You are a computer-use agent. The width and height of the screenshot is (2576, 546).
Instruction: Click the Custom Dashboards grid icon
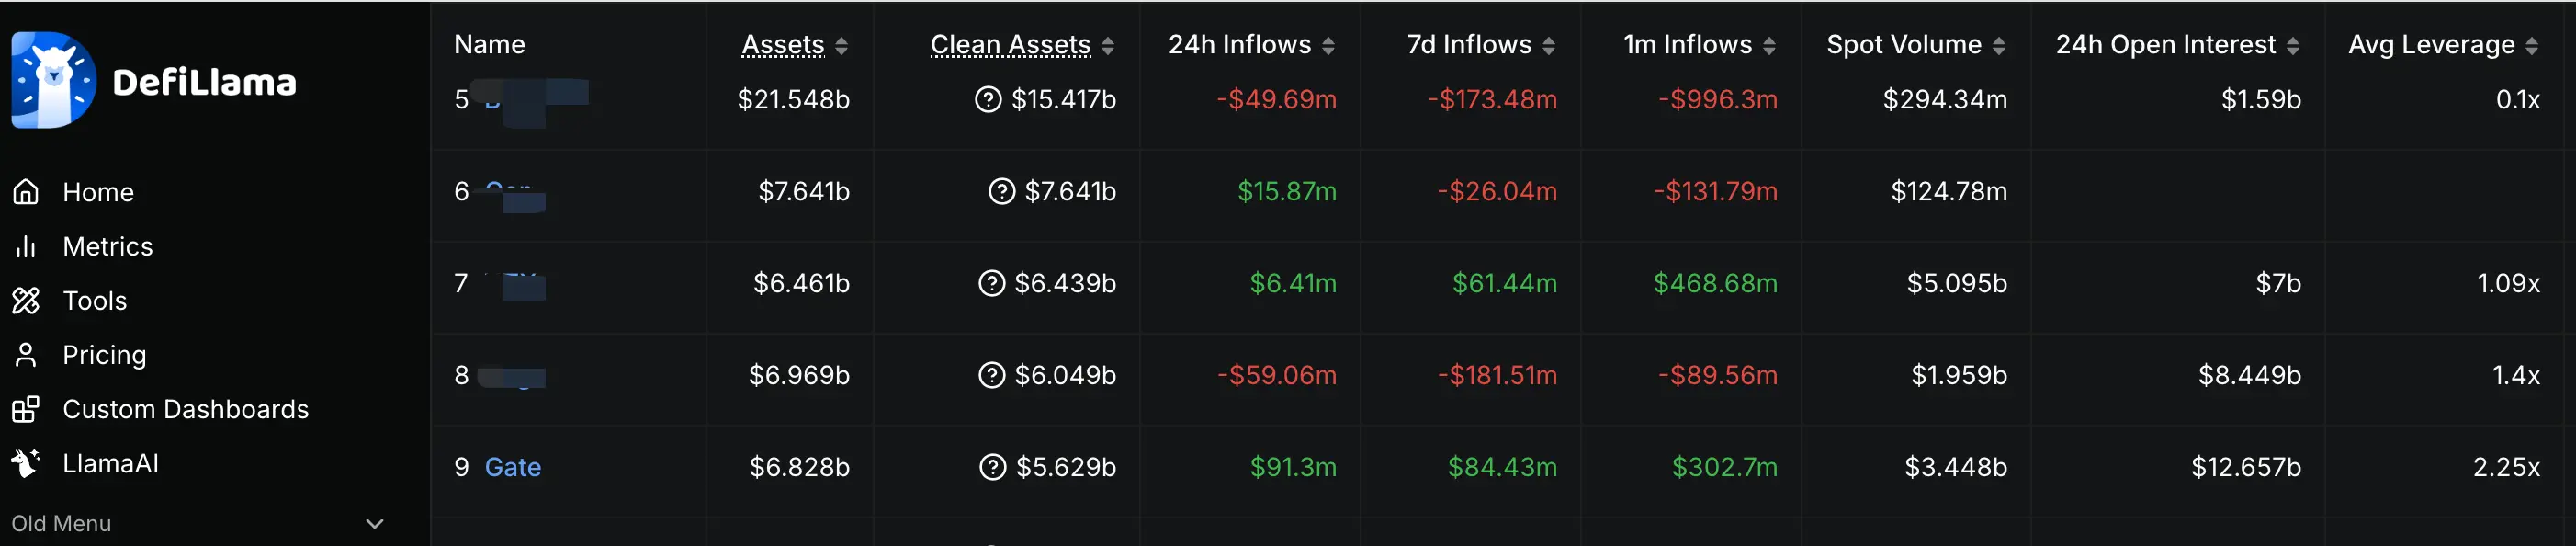pyautogui.click(x=26, y=409)
